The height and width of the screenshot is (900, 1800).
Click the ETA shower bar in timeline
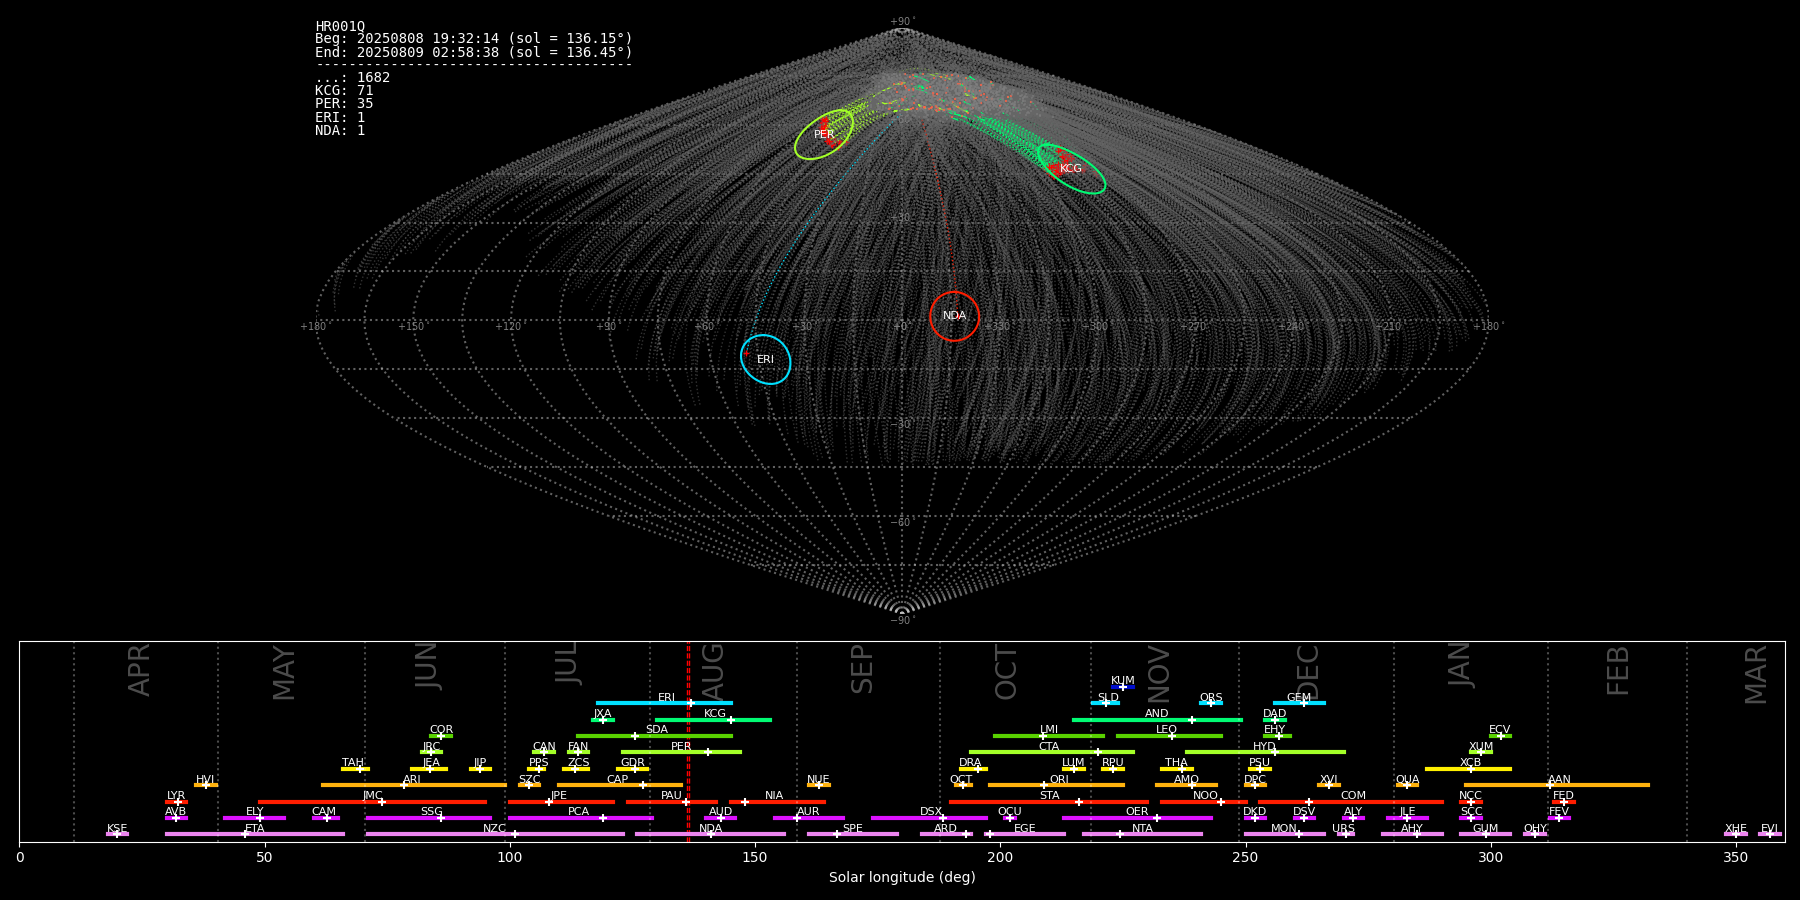[x=255, y=834]
